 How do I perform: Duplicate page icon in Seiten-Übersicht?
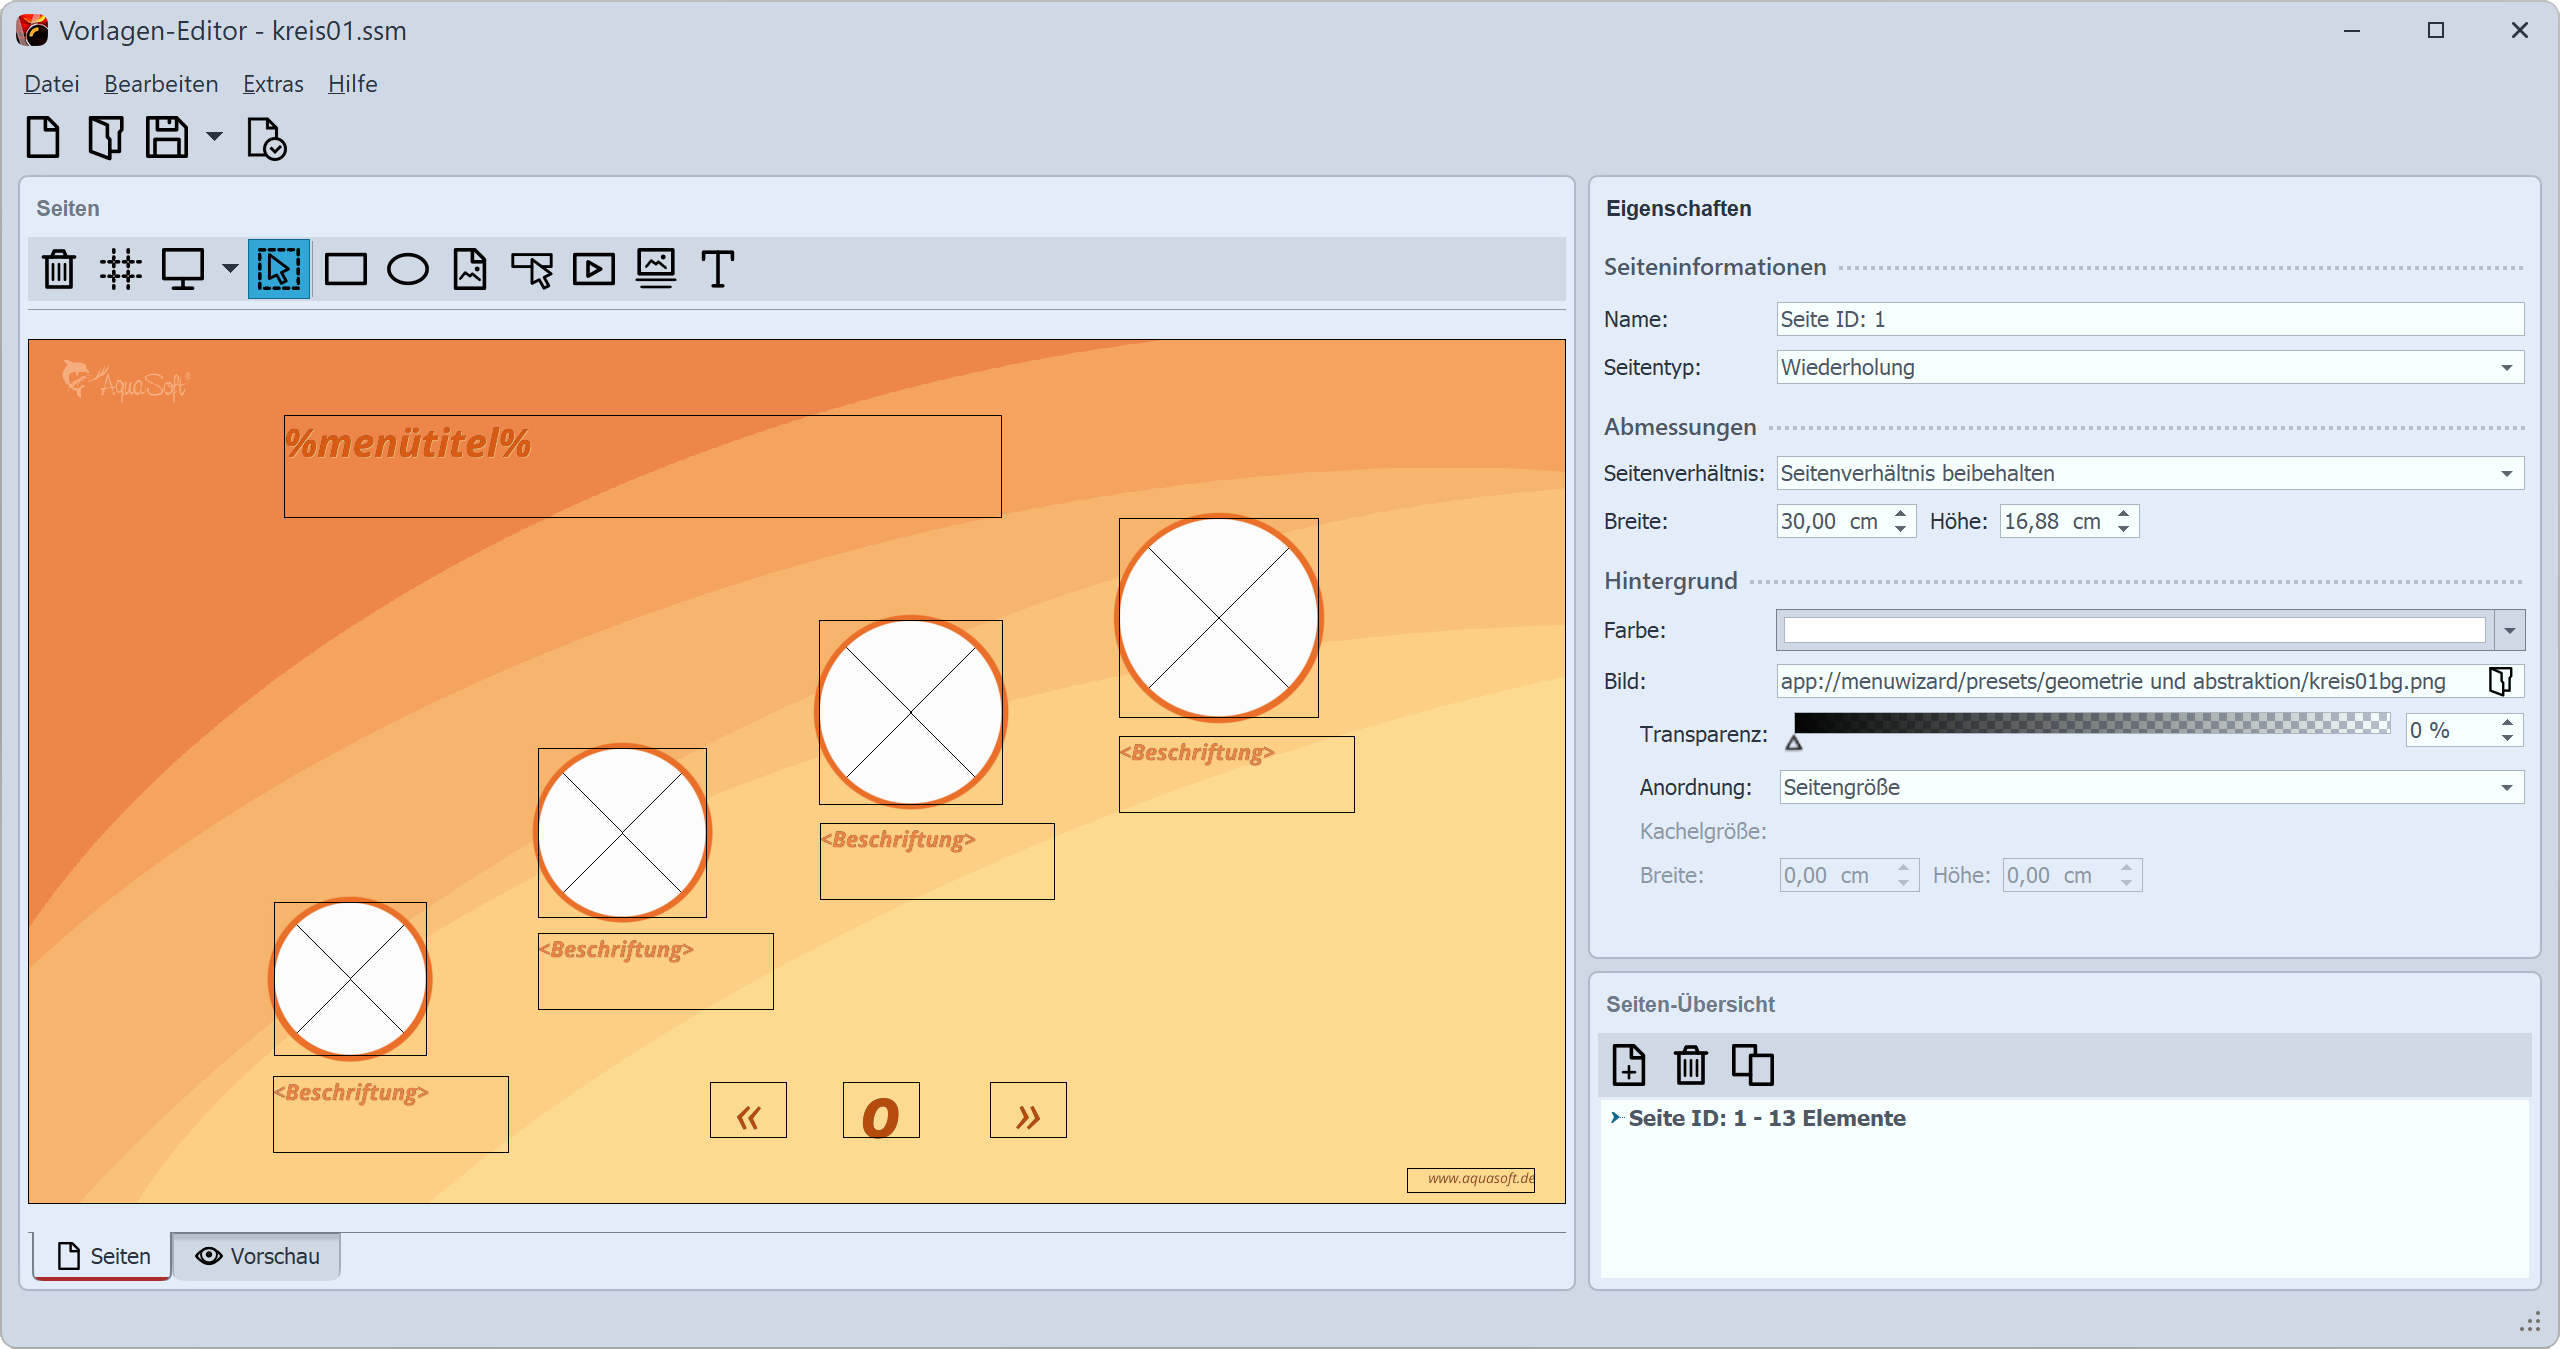[1753, 1065]
